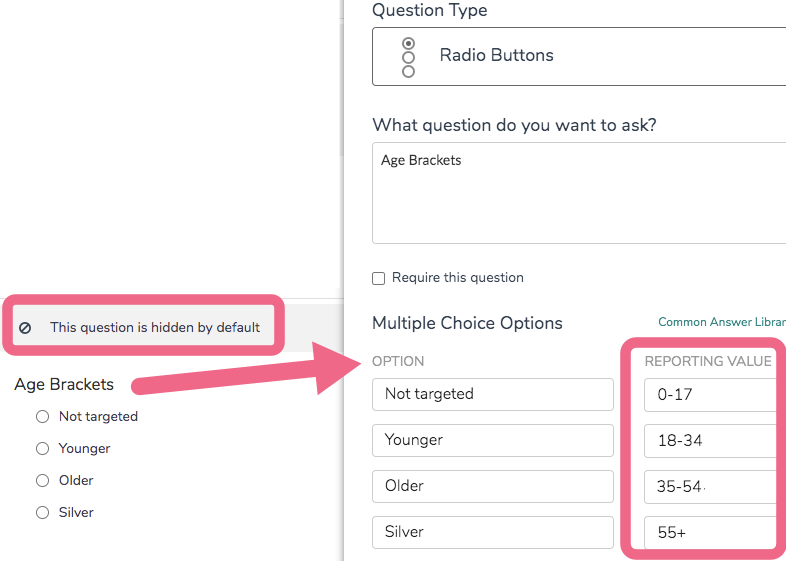786x561 pixels.
Task: Click the Older option field
Action: (492, 486)
